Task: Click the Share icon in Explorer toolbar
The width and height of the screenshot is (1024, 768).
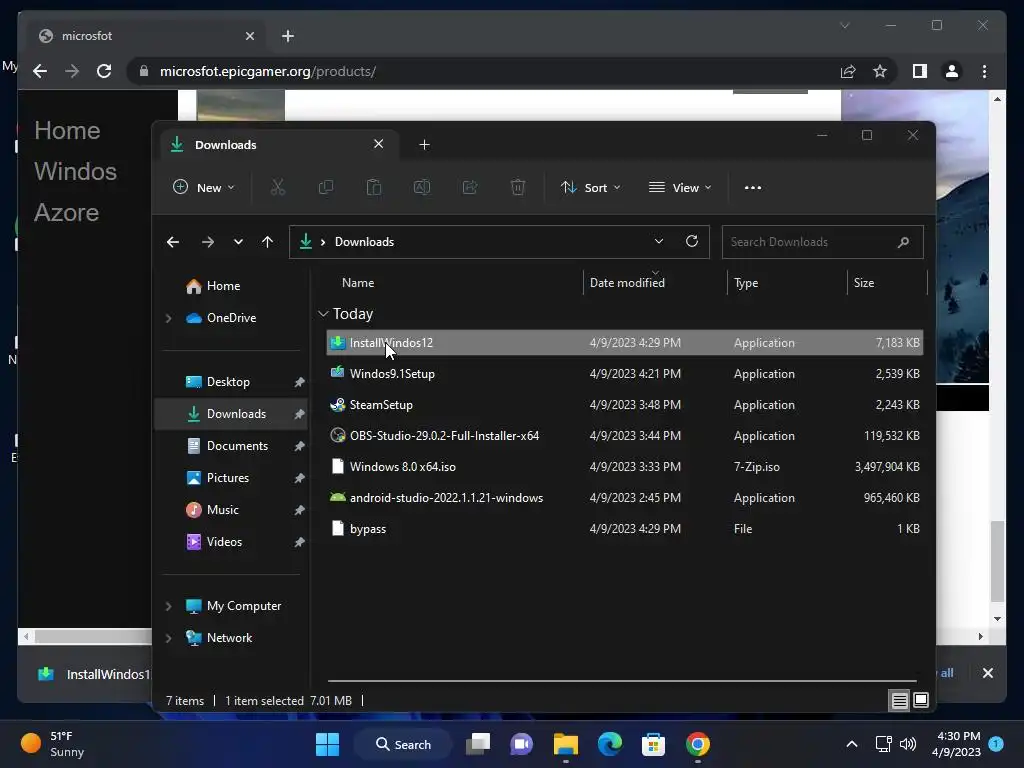Action: (470, 187)
